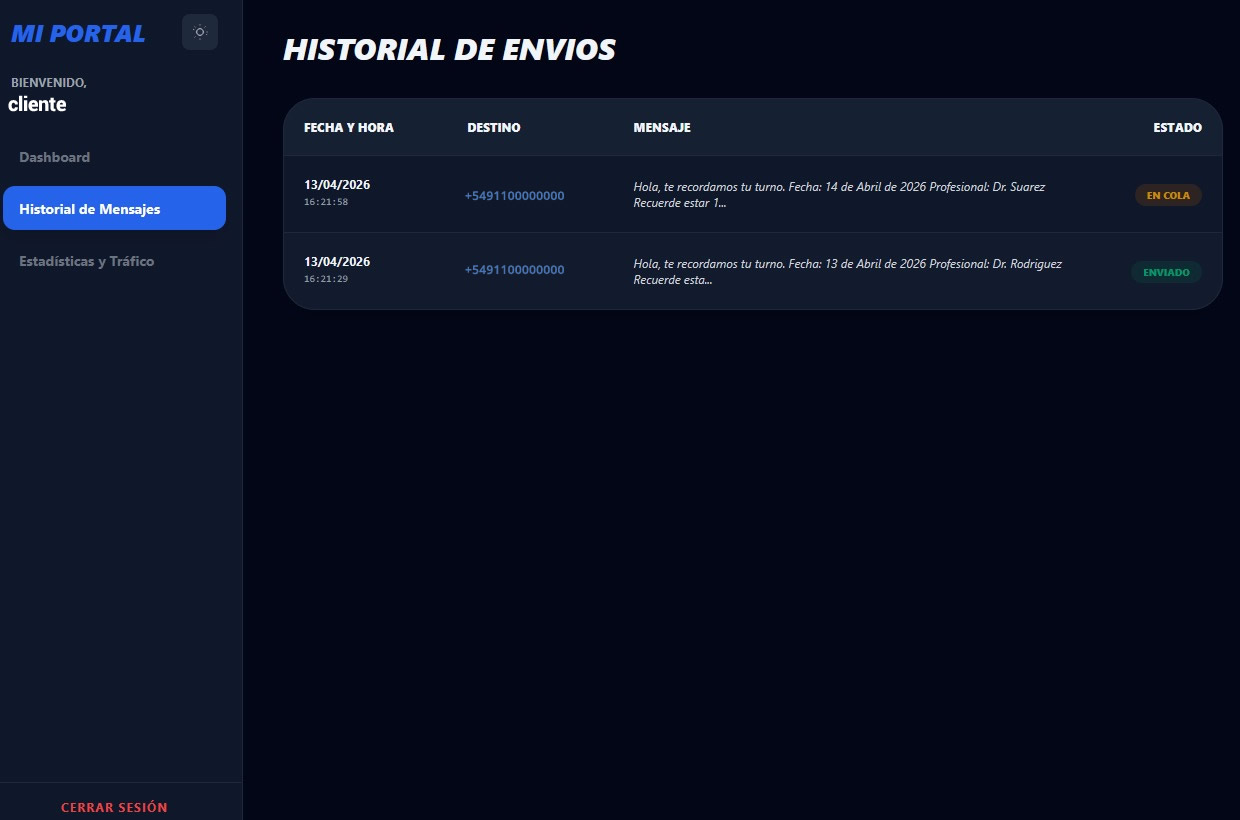Click the 16:21:29 timestamp entry

326,279
